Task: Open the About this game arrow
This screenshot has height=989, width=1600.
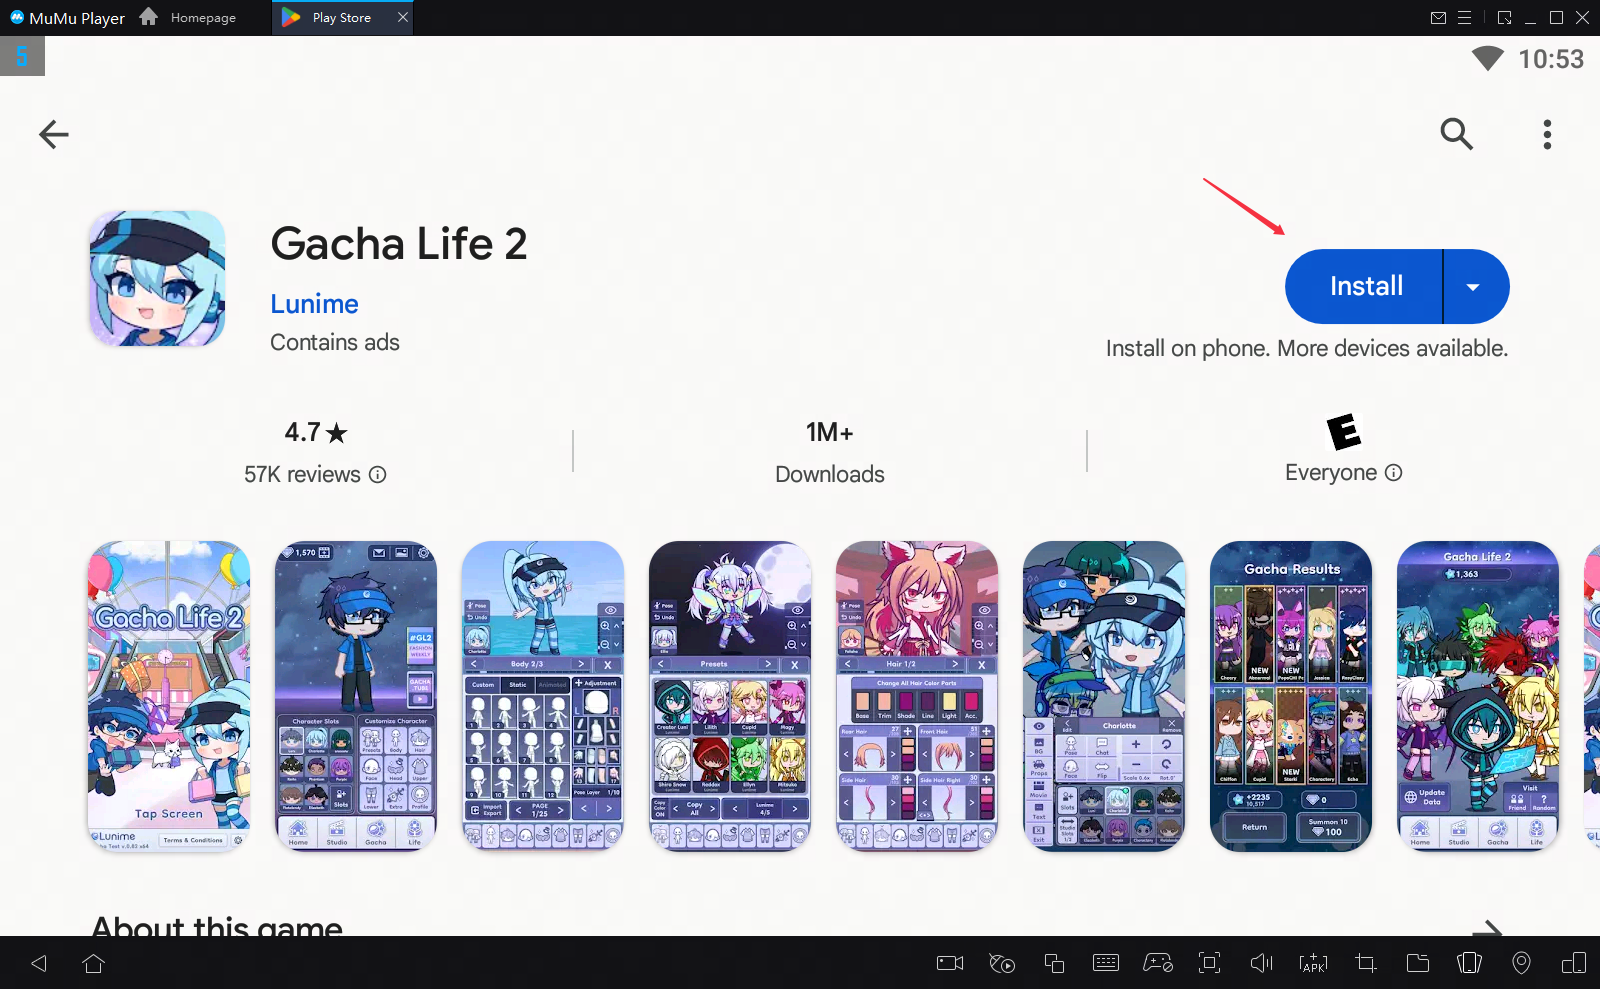Action: click(x=1487, y=929)
